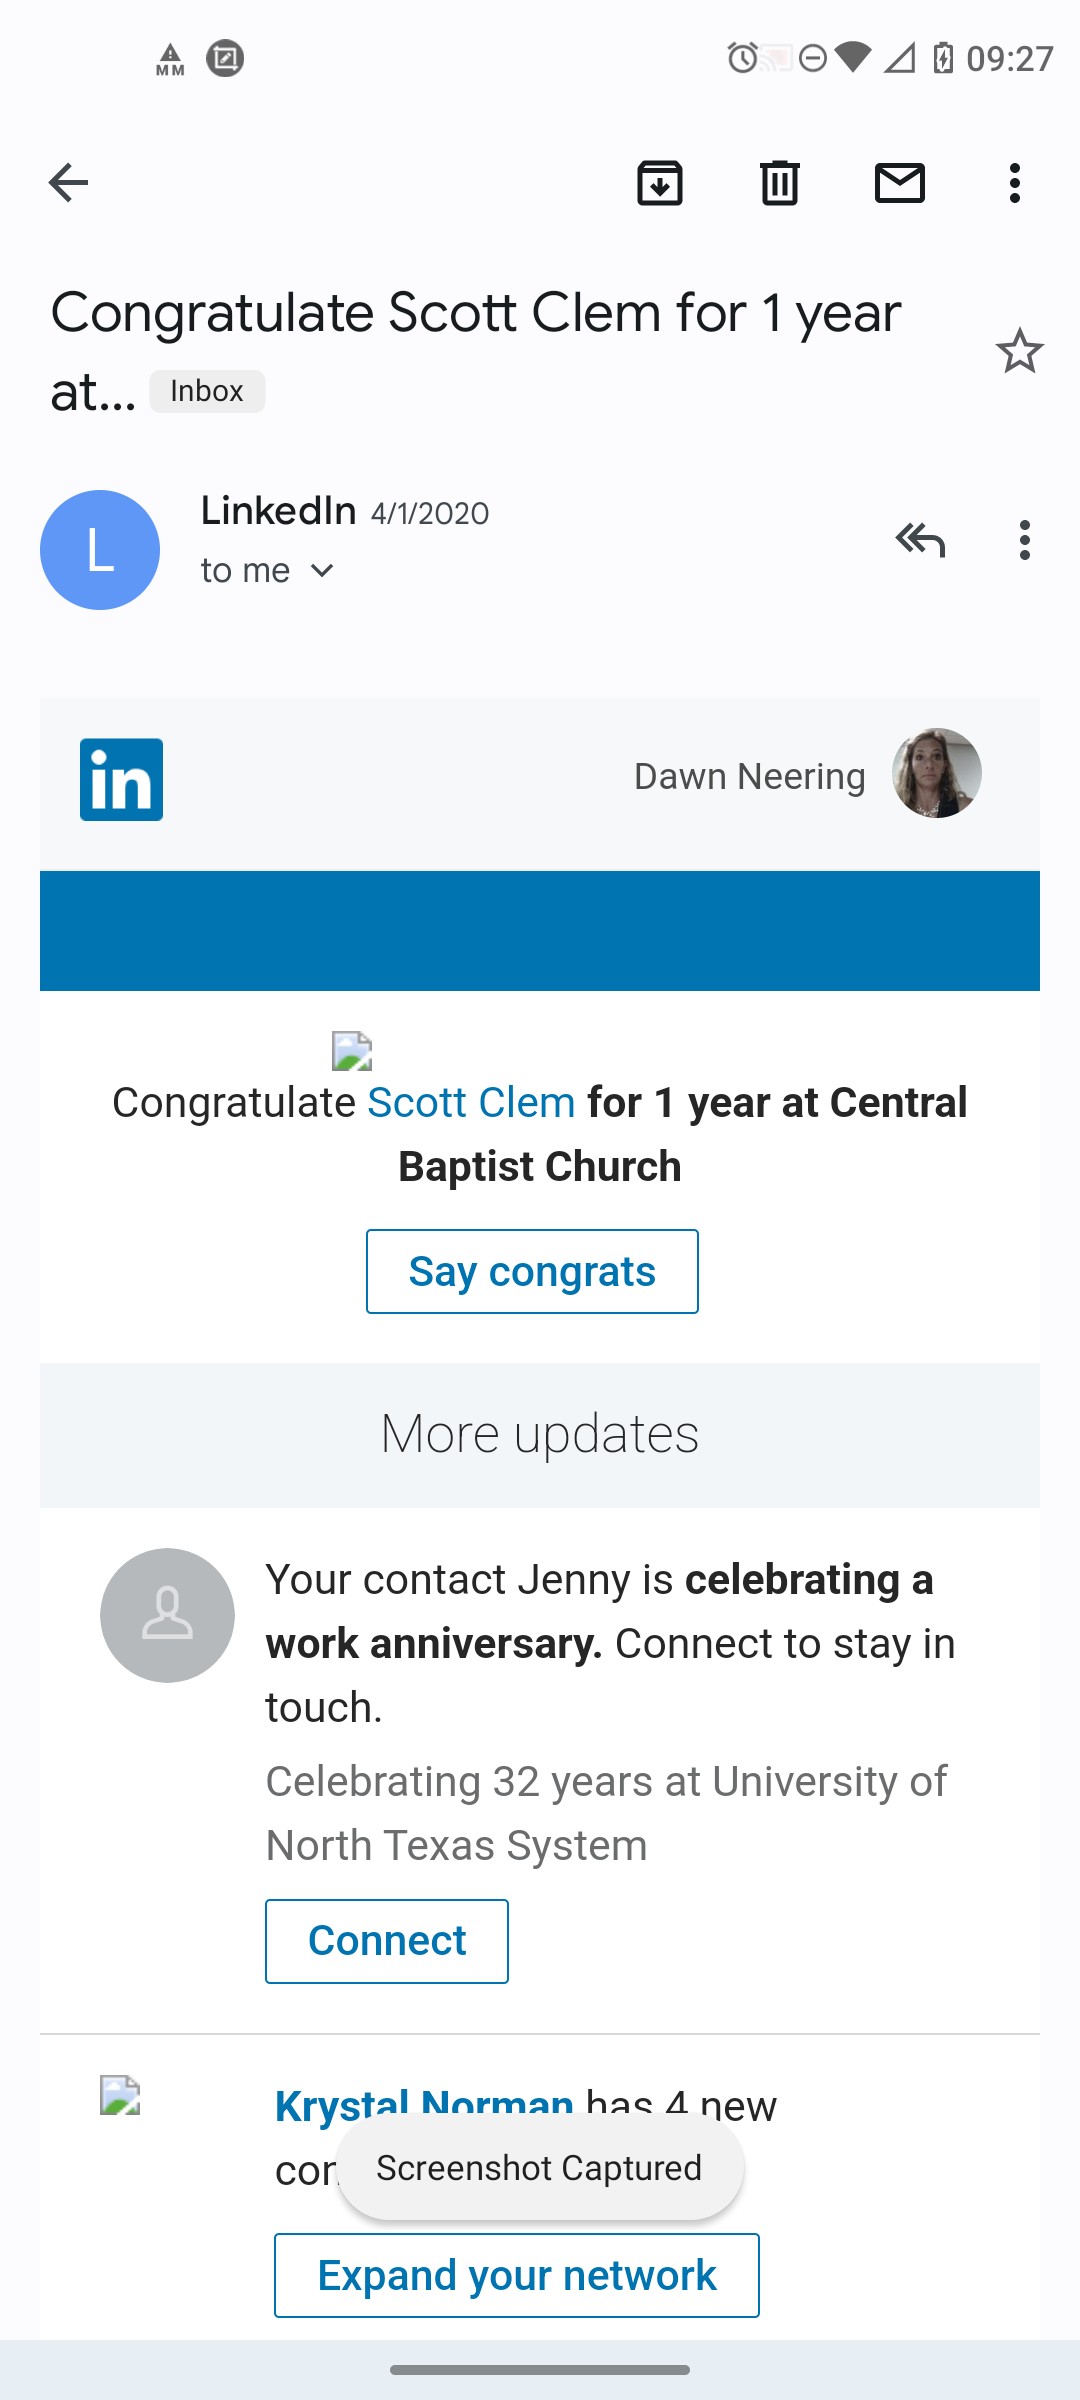This screenshot has width=1080, height=2400.
Task: Archive this email
Action: [x=660, y=183]
